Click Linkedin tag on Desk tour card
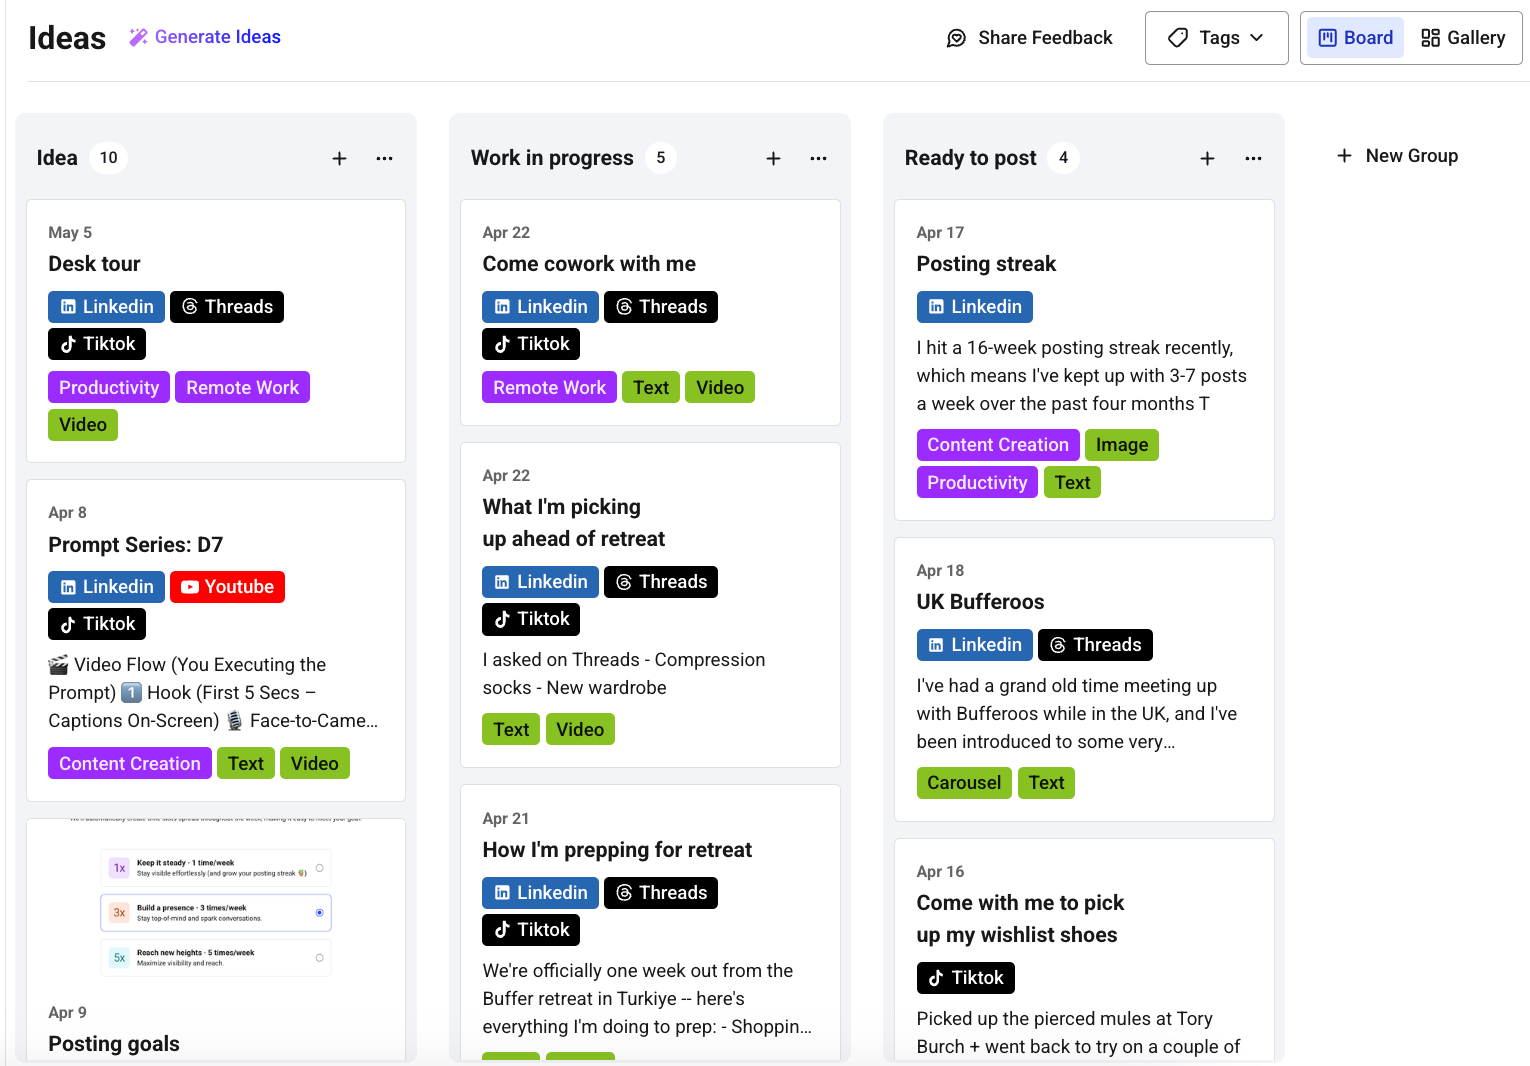This screenshot has height=1066, width=1530. pos(106,307)
